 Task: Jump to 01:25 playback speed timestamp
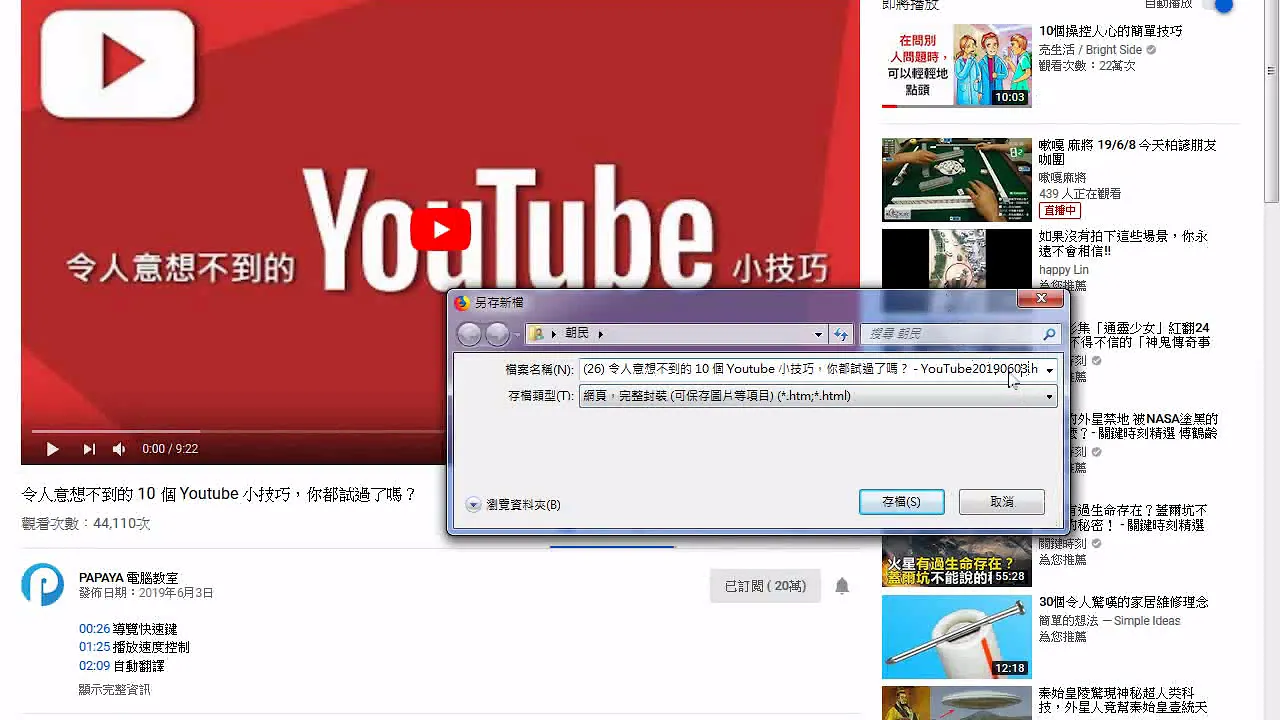click(94, 647)
